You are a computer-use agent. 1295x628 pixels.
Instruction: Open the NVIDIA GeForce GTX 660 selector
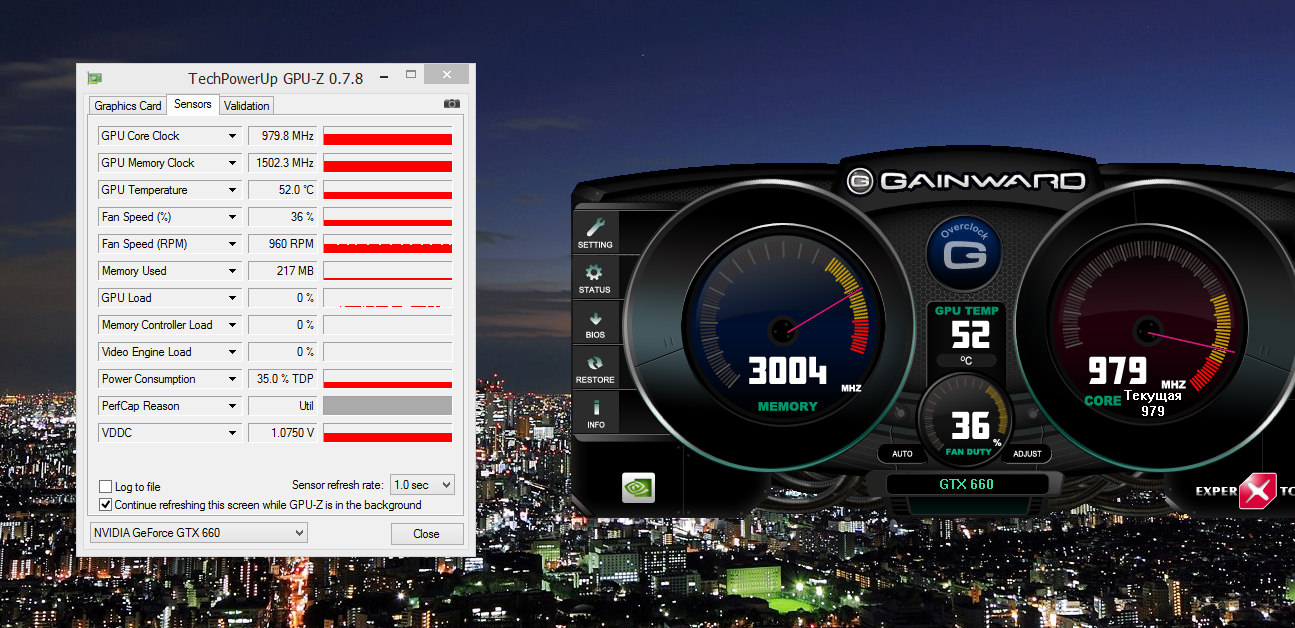(199, 533)
